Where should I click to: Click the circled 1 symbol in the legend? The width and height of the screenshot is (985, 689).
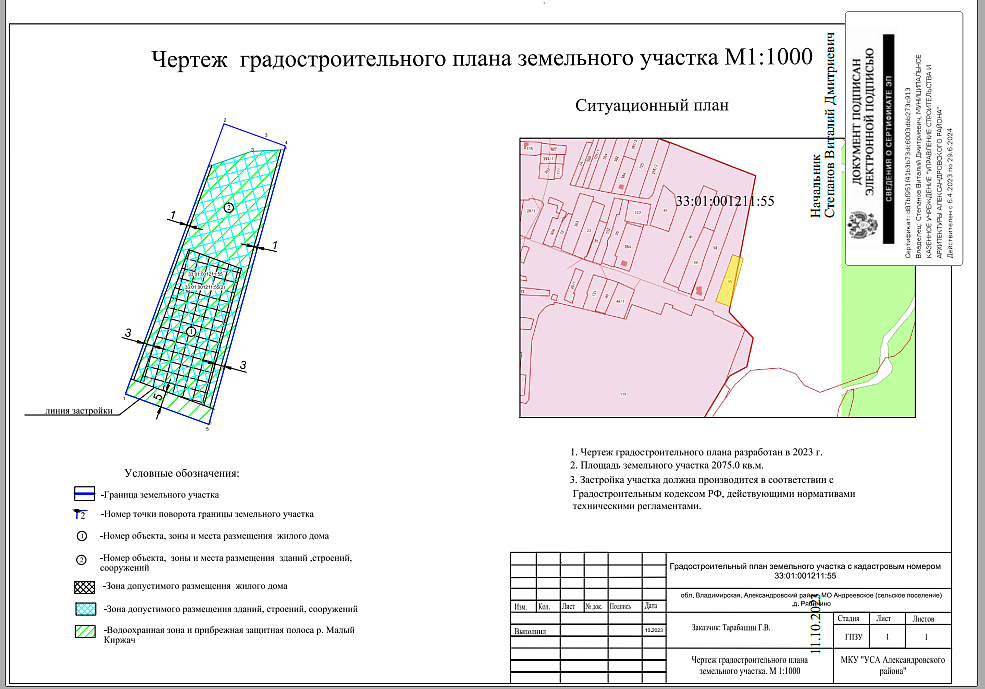[81, 536]
